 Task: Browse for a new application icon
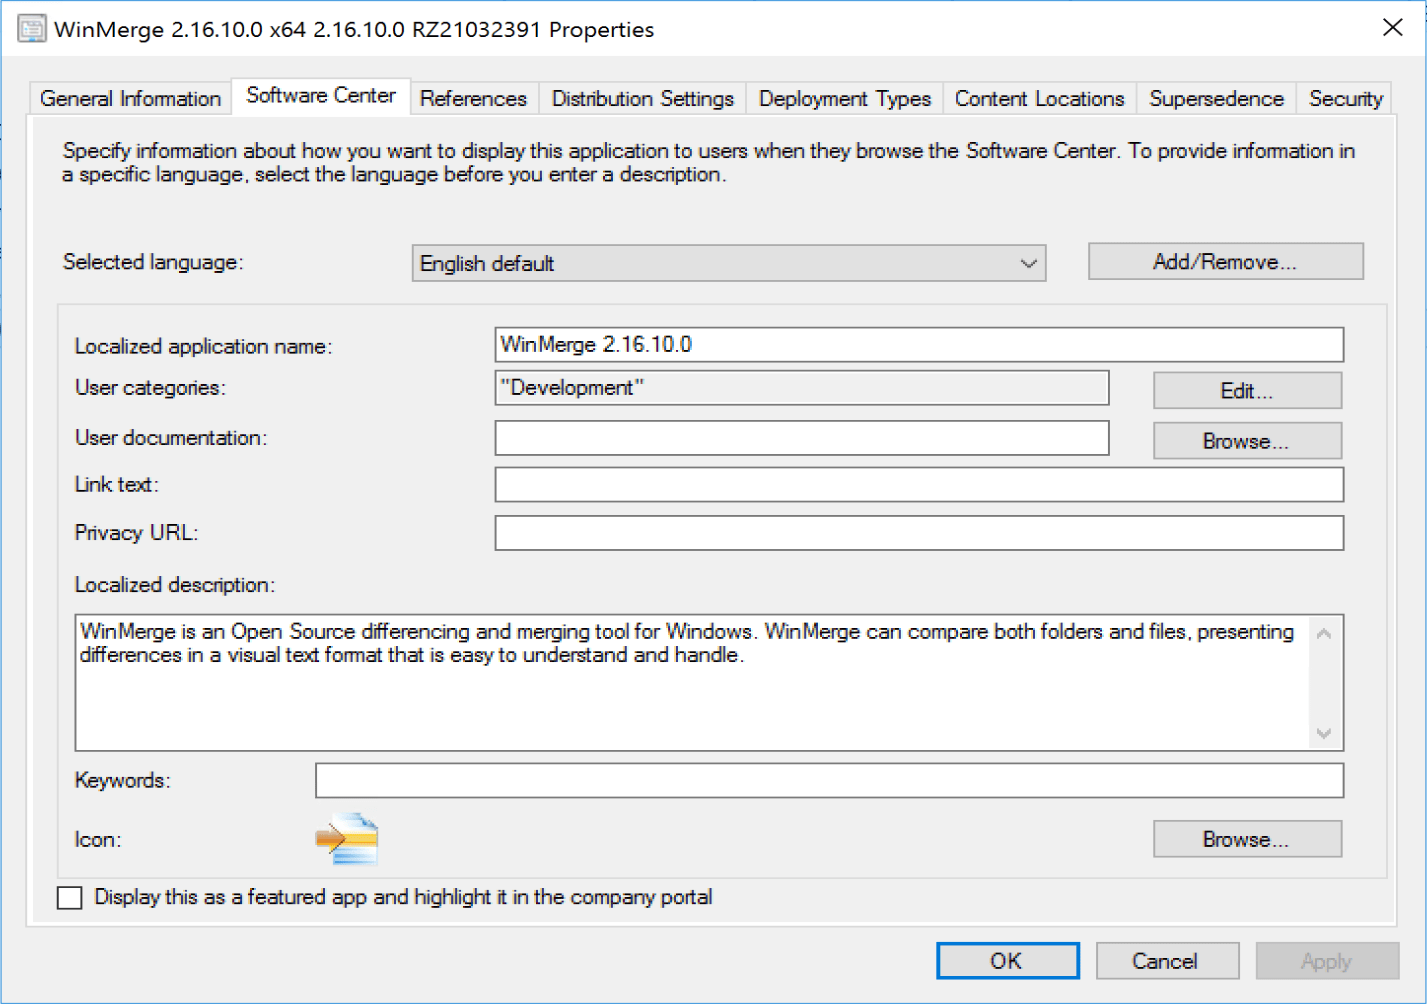point(1246,839)
